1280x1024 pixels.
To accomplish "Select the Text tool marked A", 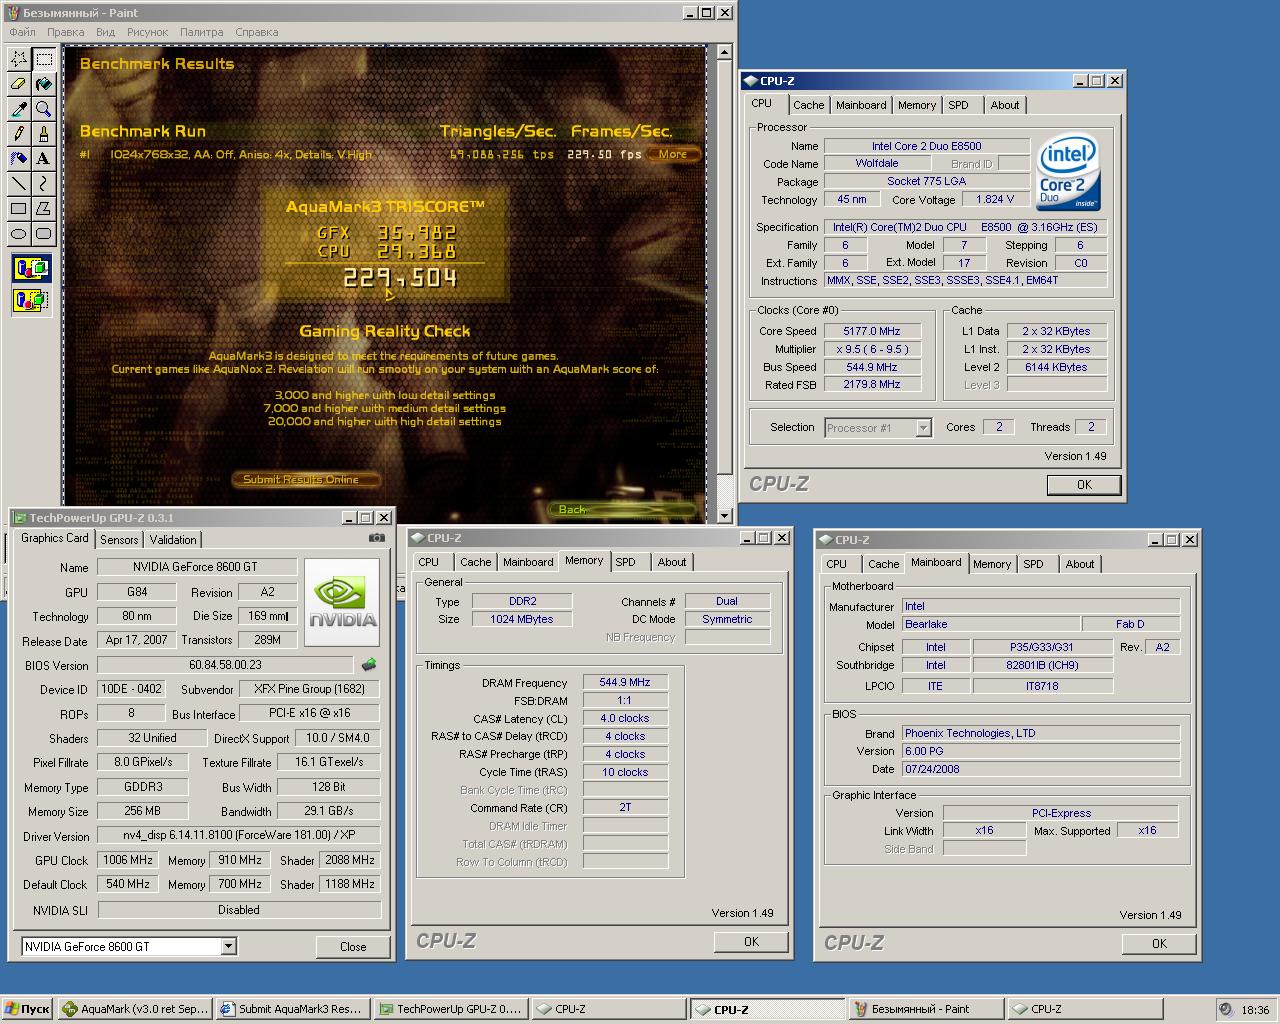I will pos(44,158).
